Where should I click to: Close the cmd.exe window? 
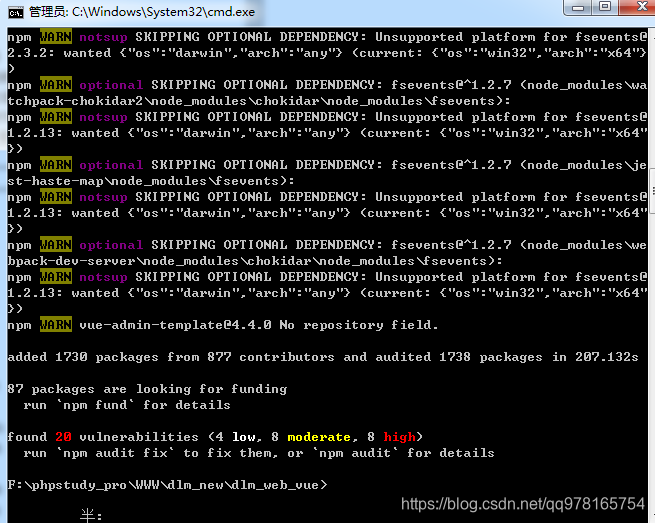[x=637, y=8]
